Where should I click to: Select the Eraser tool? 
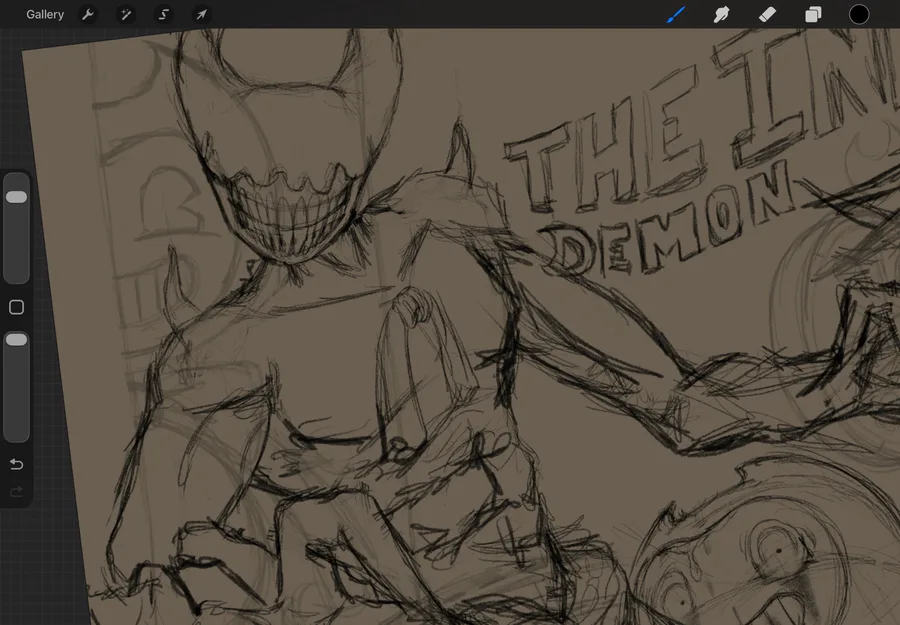(767, 14)
